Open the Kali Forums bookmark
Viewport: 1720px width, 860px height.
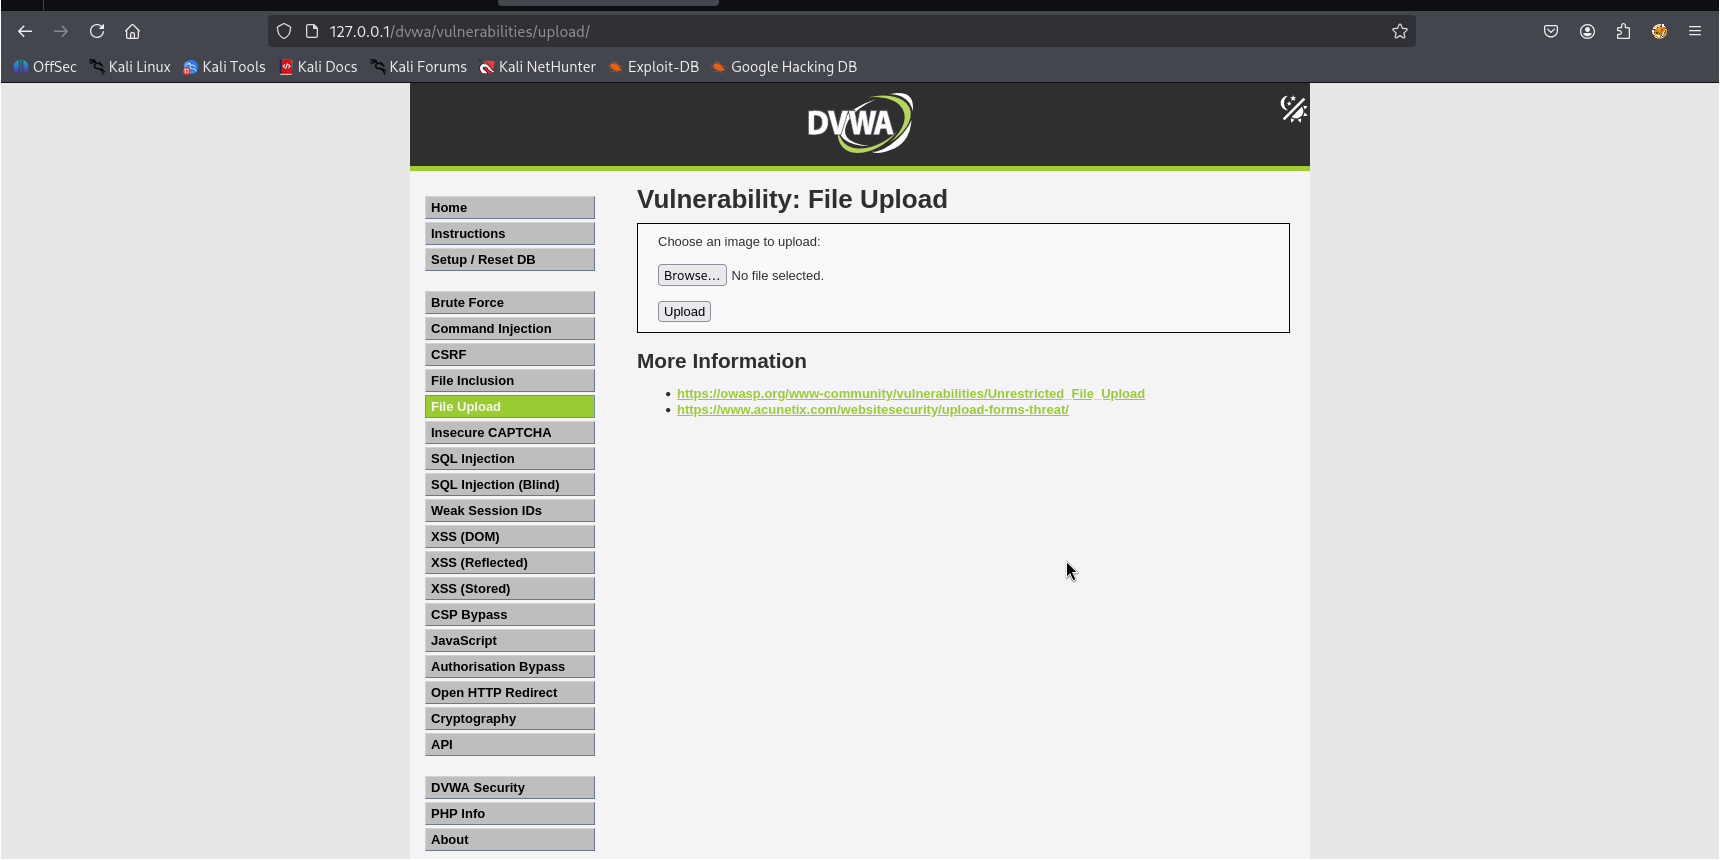pos(418,67)
